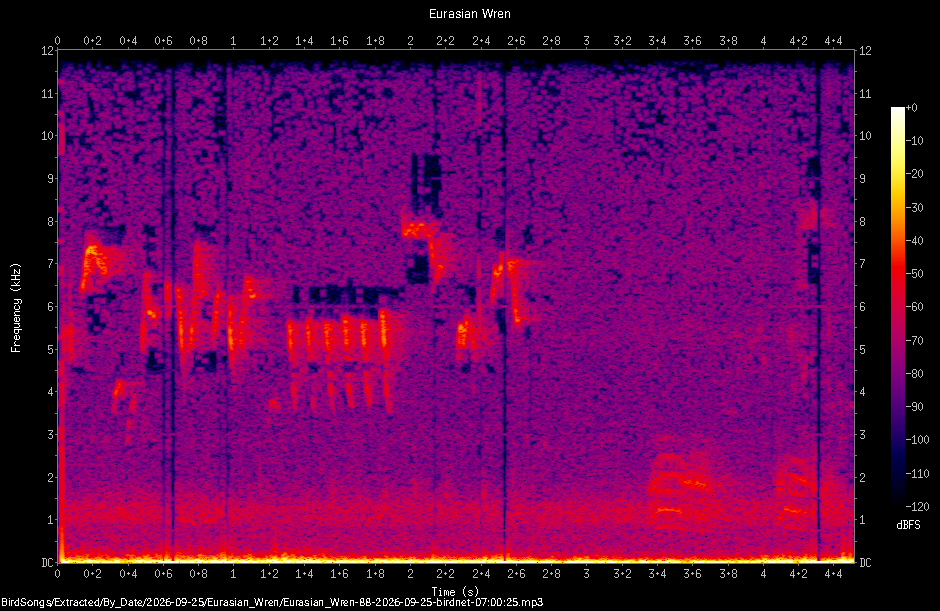Click the "DC" label on the left frequency axis
The width and height of the screenshot is (940, 611).
click(x=47, y=562)
